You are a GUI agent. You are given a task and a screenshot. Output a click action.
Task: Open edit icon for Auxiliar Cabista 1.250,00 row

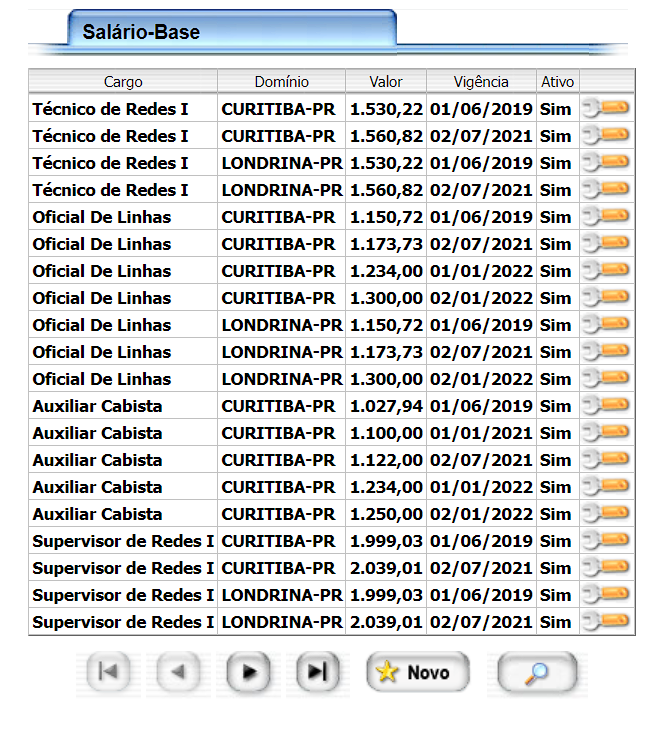pos(606,514)
